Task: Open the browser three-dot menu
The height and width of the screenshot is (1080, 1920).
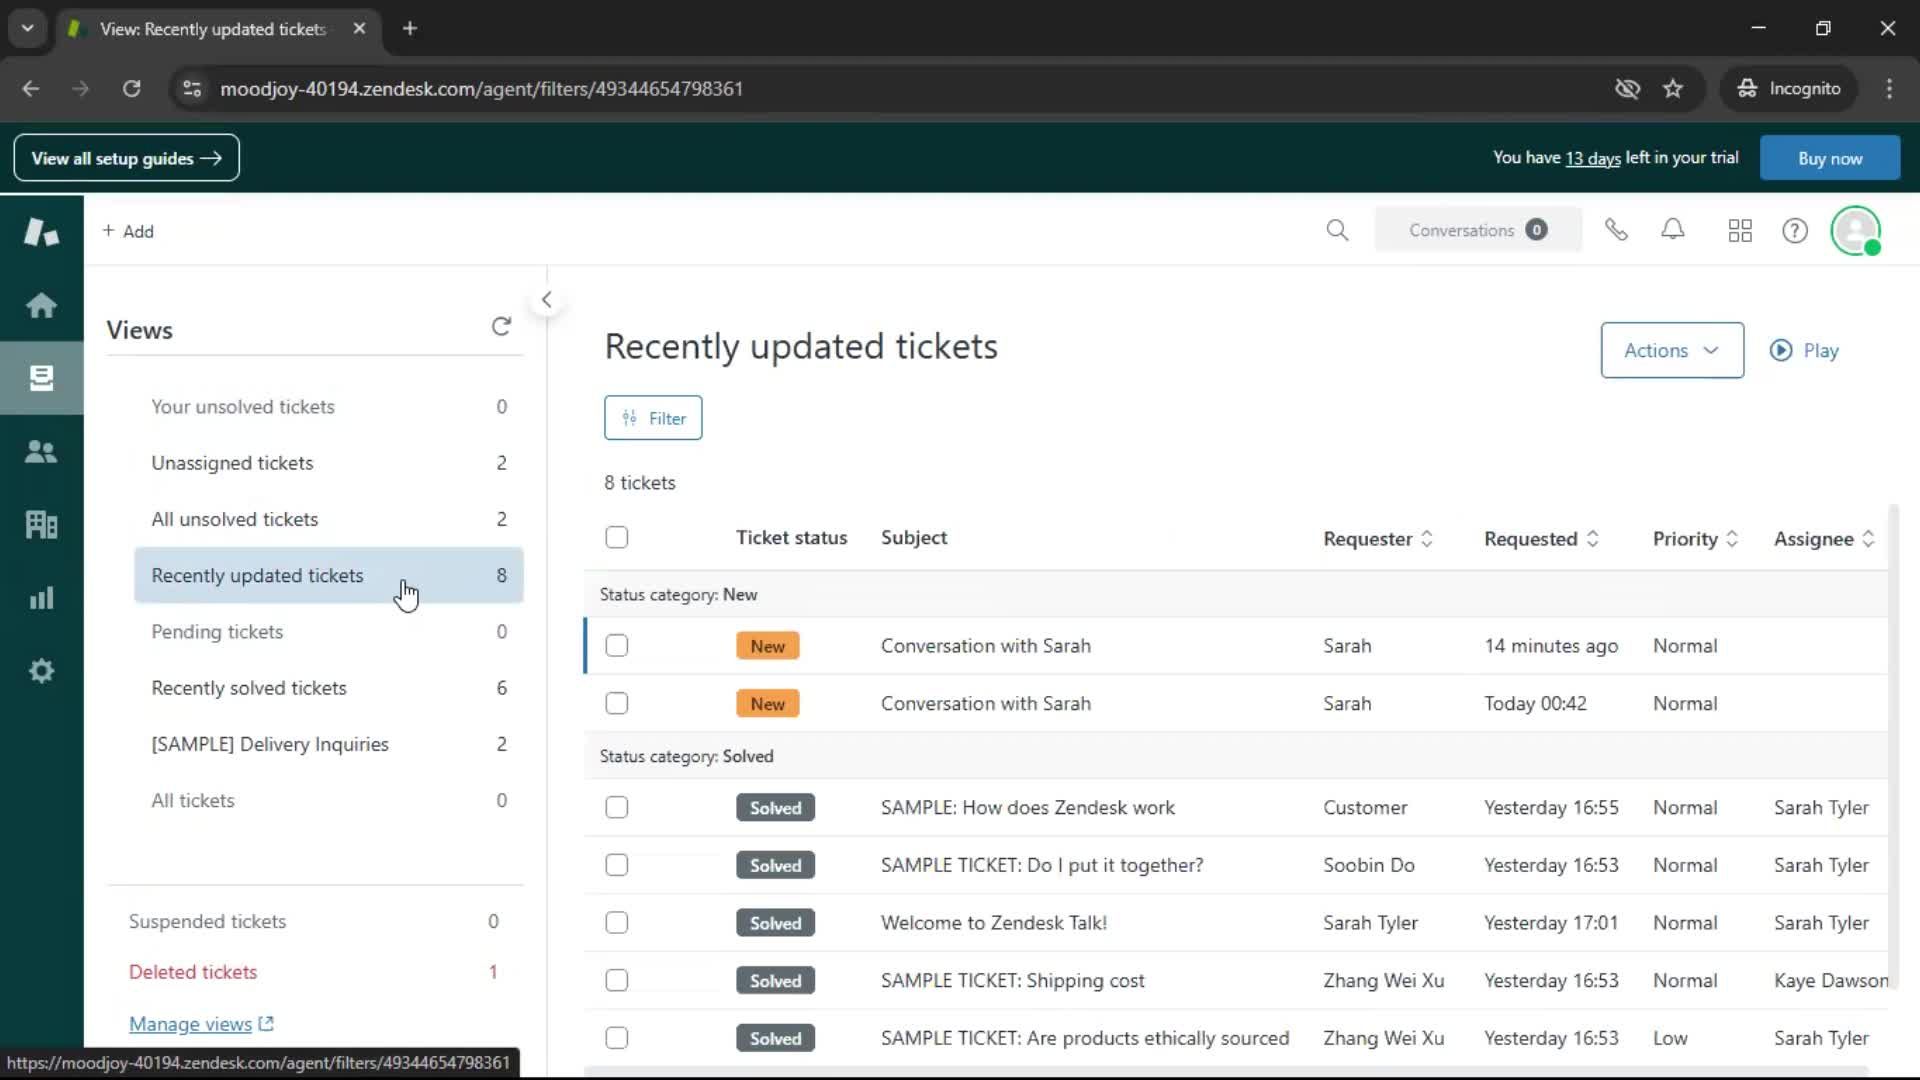Action: click(x=1889, y=88)
